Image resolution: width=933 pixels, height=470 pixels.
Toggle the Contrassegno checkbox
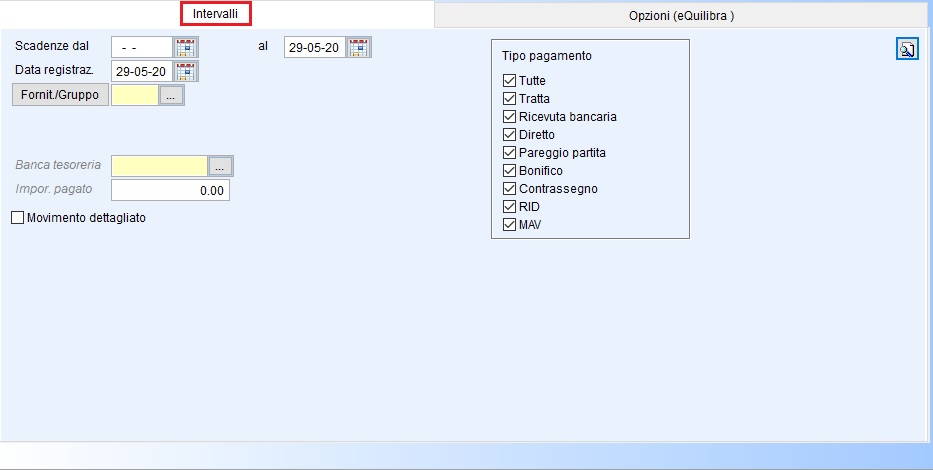(510, 189)
